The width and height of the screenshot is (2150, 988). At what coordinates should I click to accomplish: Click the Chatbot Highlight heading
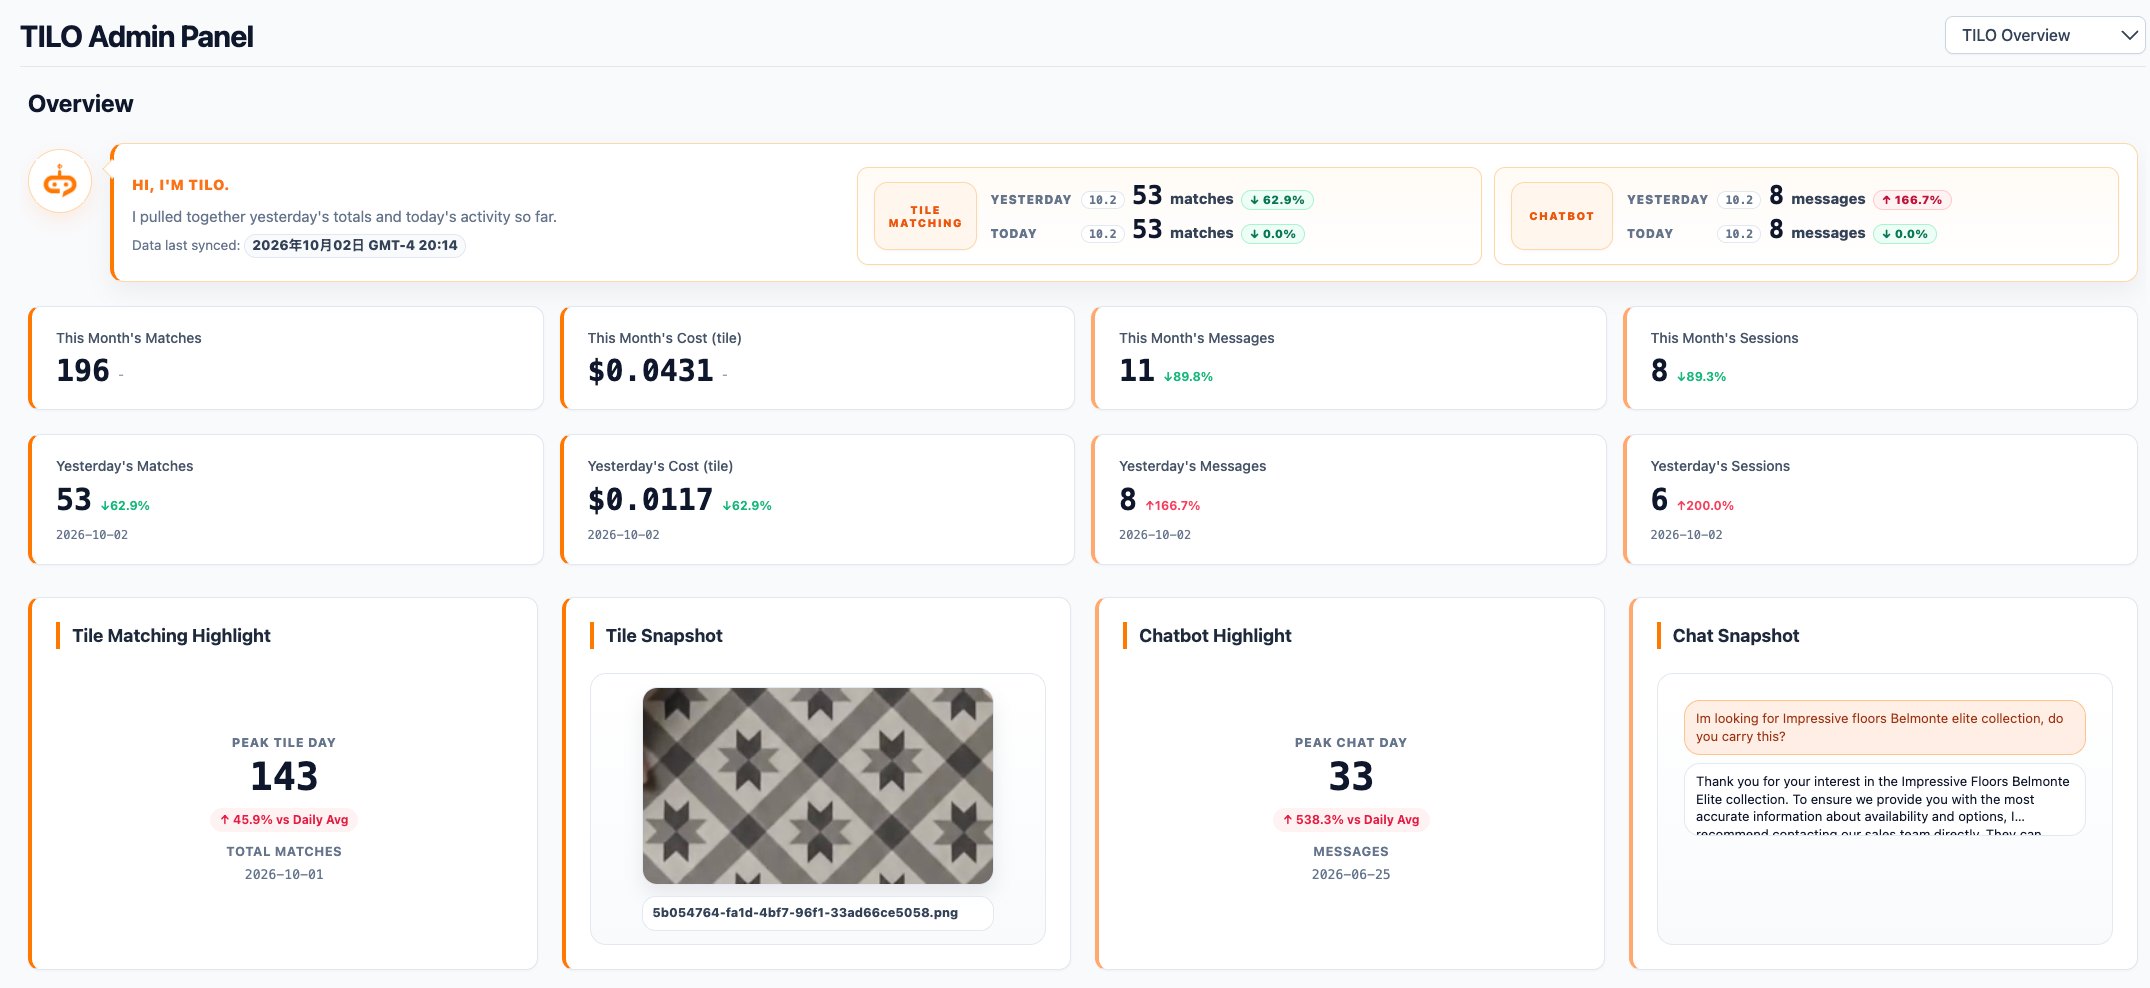click(x=1215, y=636)
